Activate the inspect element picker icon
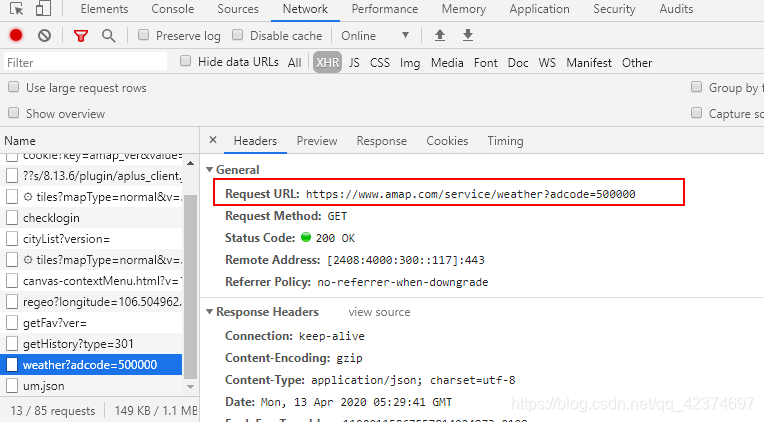 17,9
